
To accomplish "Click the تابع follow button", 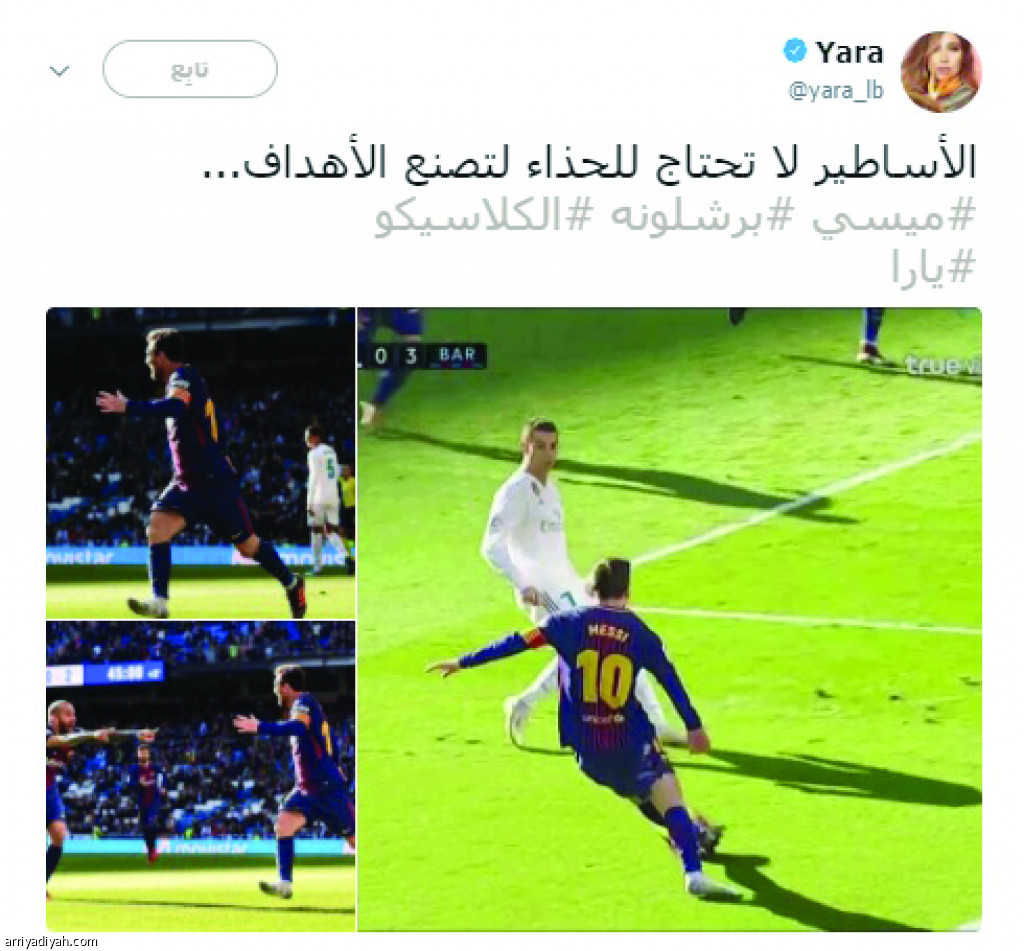I will pyautogui.click(x=189, y=69).
